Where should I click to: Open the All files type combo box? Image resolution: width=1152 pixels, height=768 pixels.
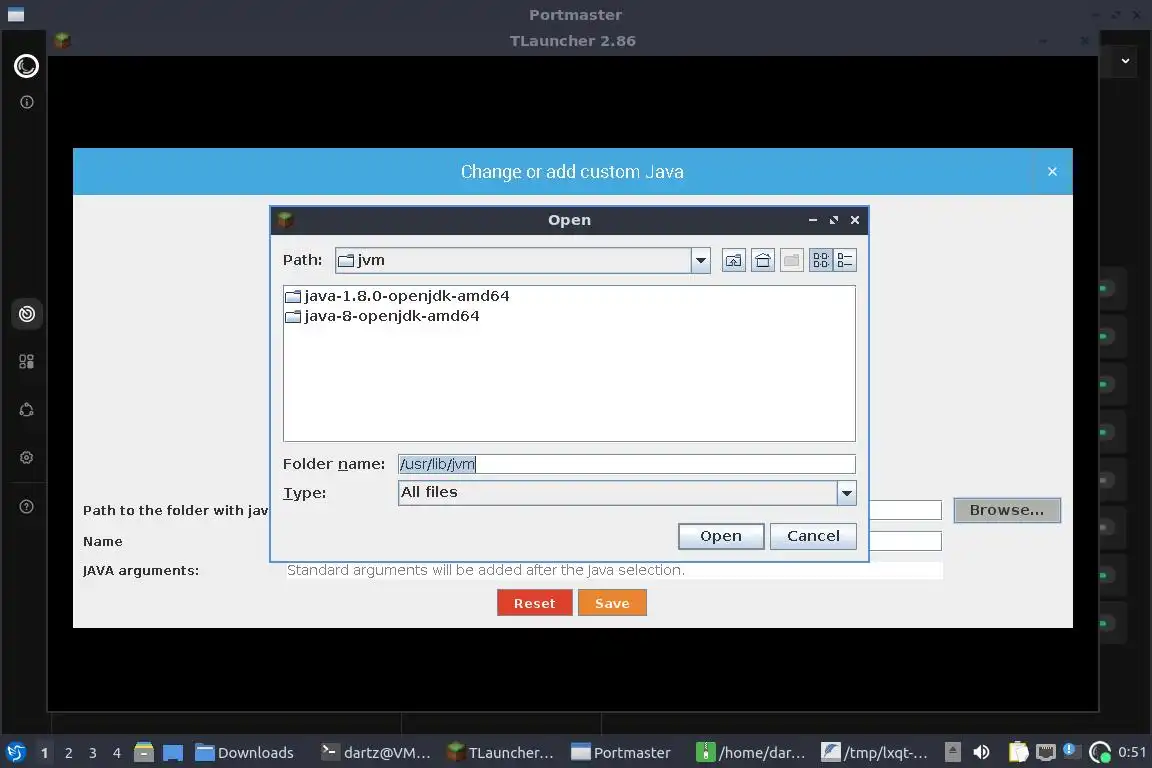pyautogui.click(x=627, y=493)
